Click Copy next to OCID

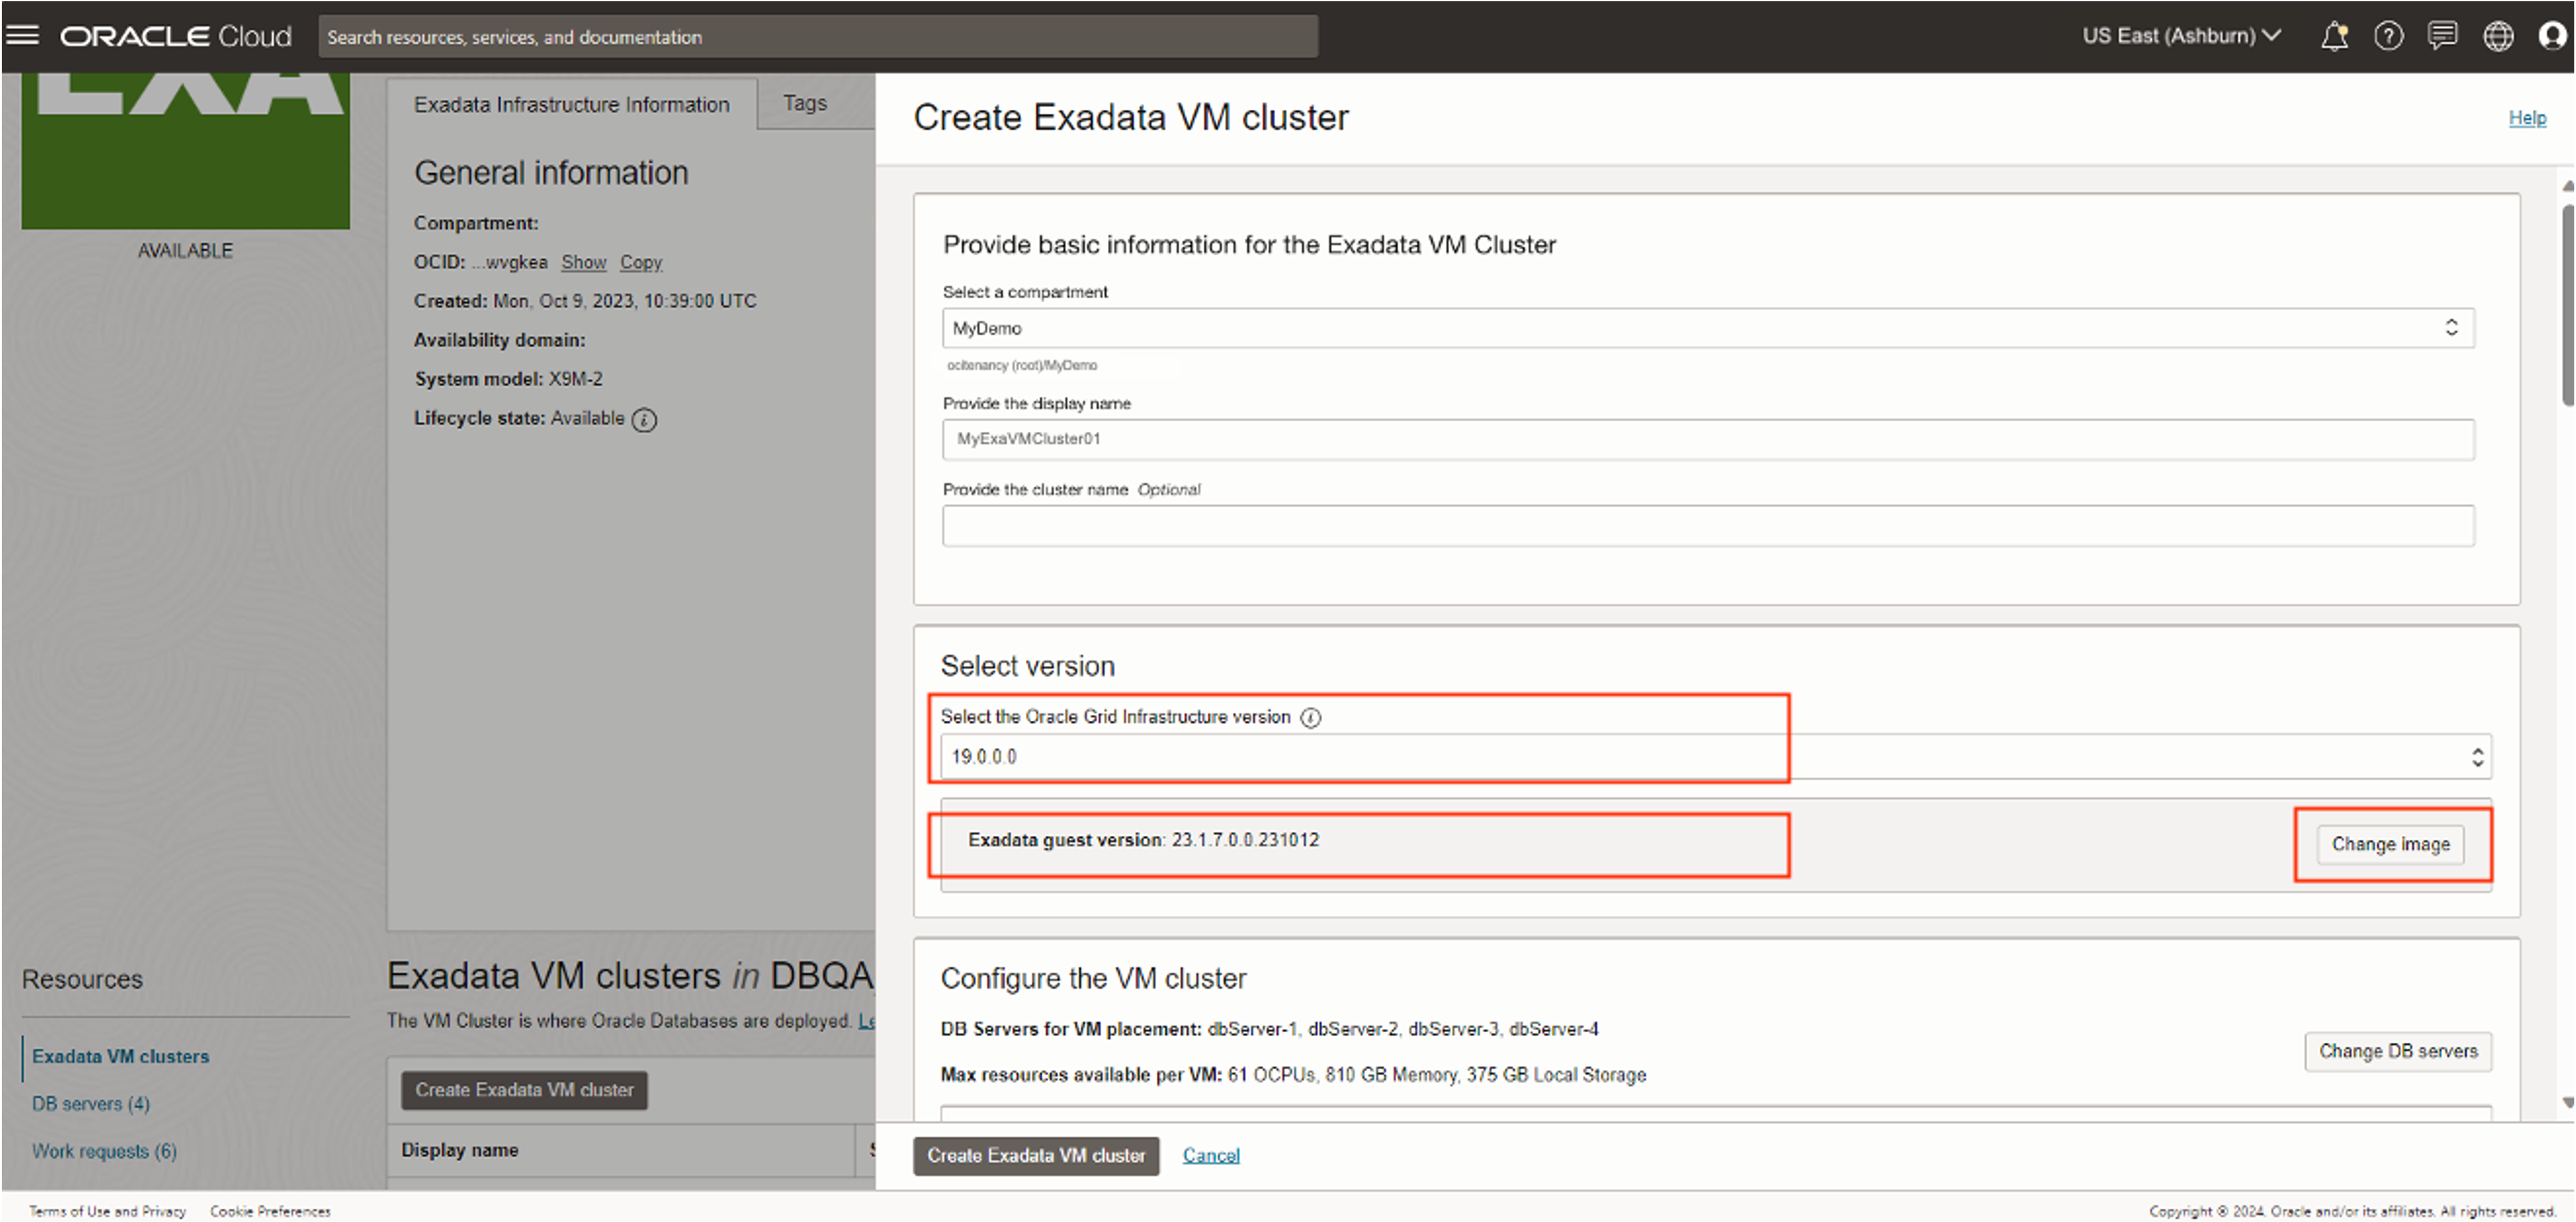tap(641, 262)
